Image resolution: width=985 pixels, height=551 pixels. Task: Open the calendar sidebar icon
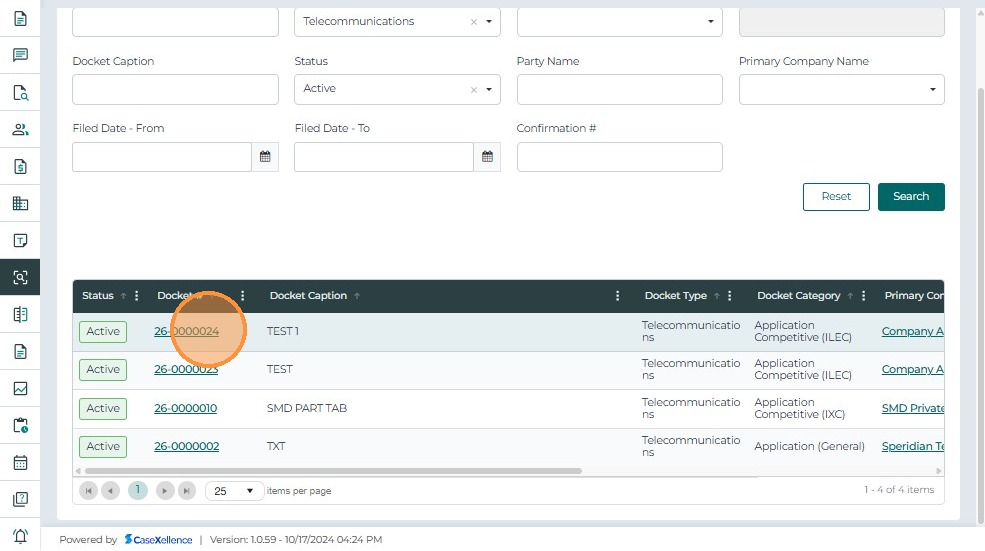coord(20,463)
